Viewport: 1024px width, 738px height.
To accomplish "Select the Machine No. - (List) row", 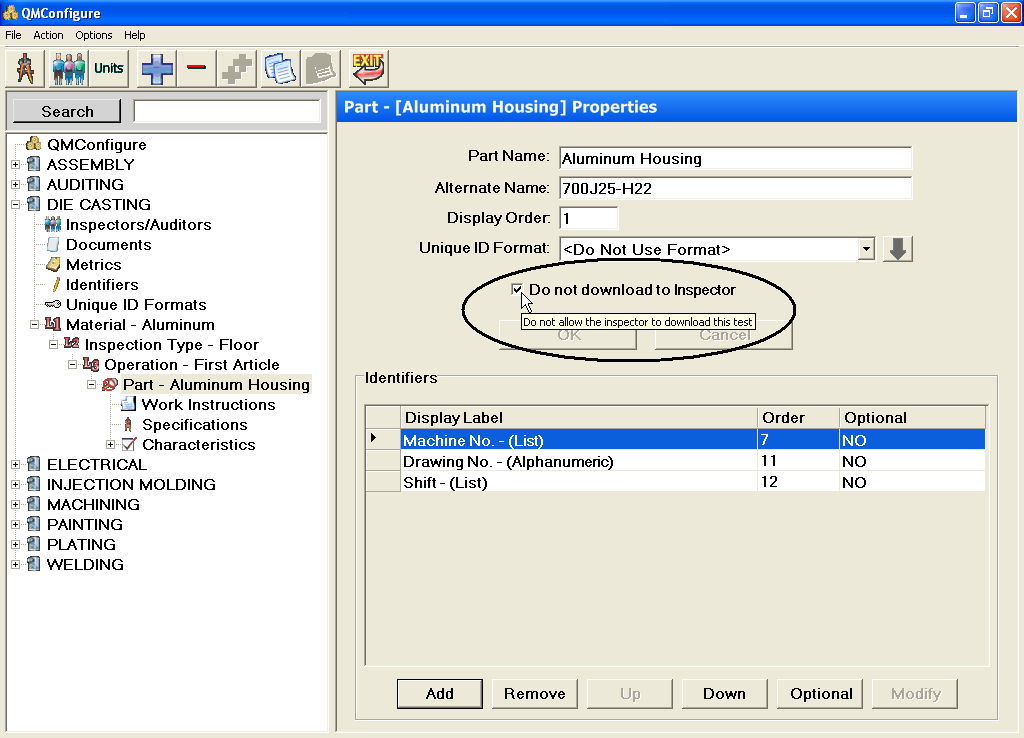I will (675, 440).
